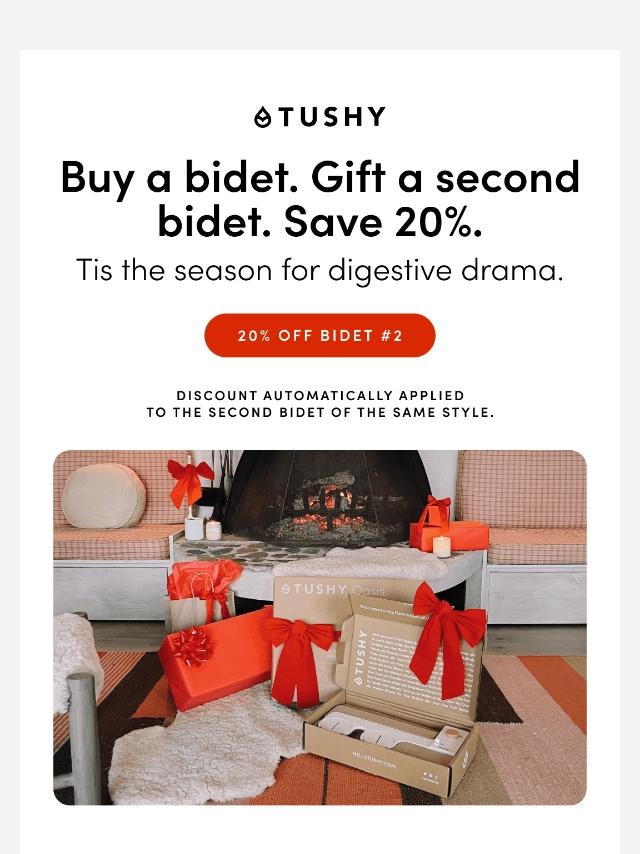Viewport: 640px width, 854px height.
Task: Click the paper gift bag with red tissue
Action: 203,595
